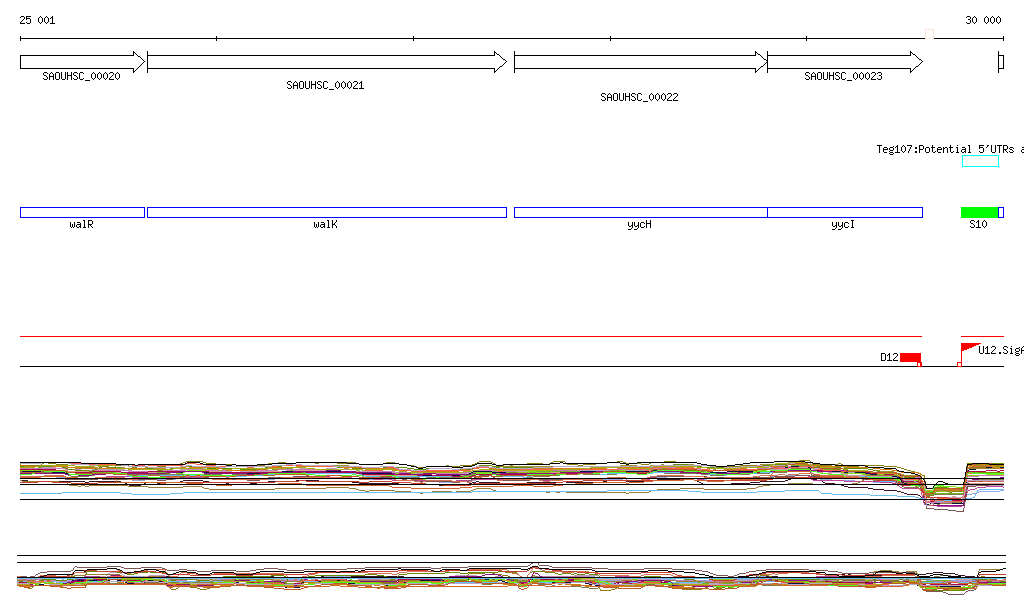
Task: Select the SAOUHSC_00021 gene arrow
Action: tap(327, 62)
